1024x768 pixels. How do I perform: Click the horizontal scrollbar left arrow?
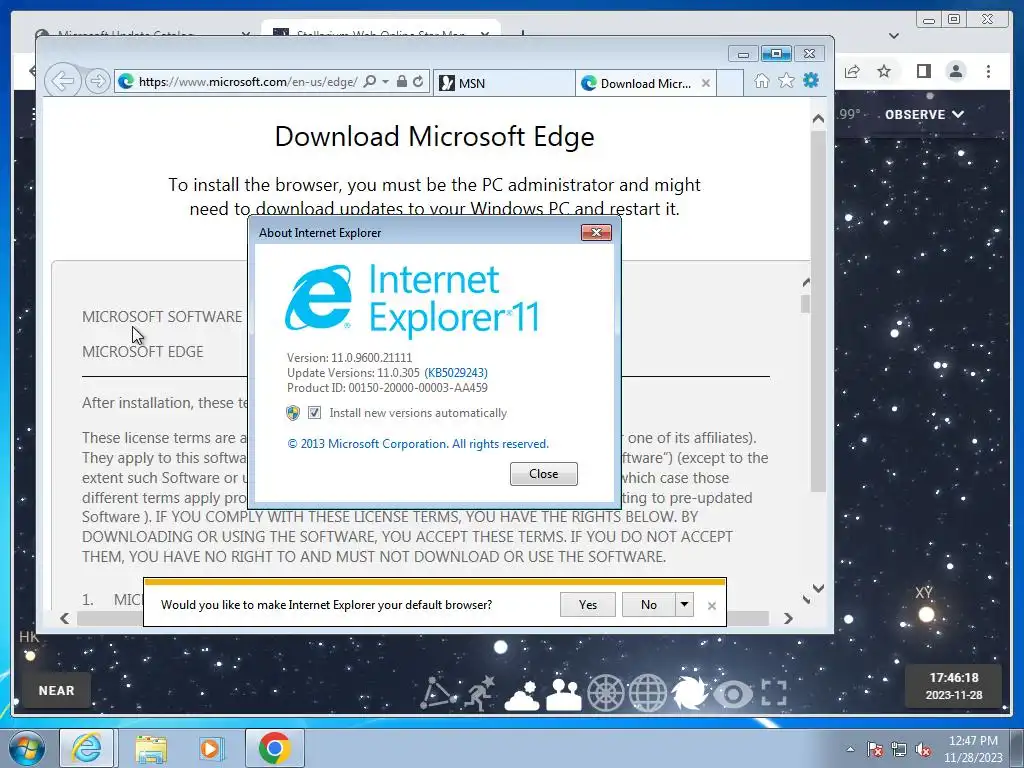65,618
